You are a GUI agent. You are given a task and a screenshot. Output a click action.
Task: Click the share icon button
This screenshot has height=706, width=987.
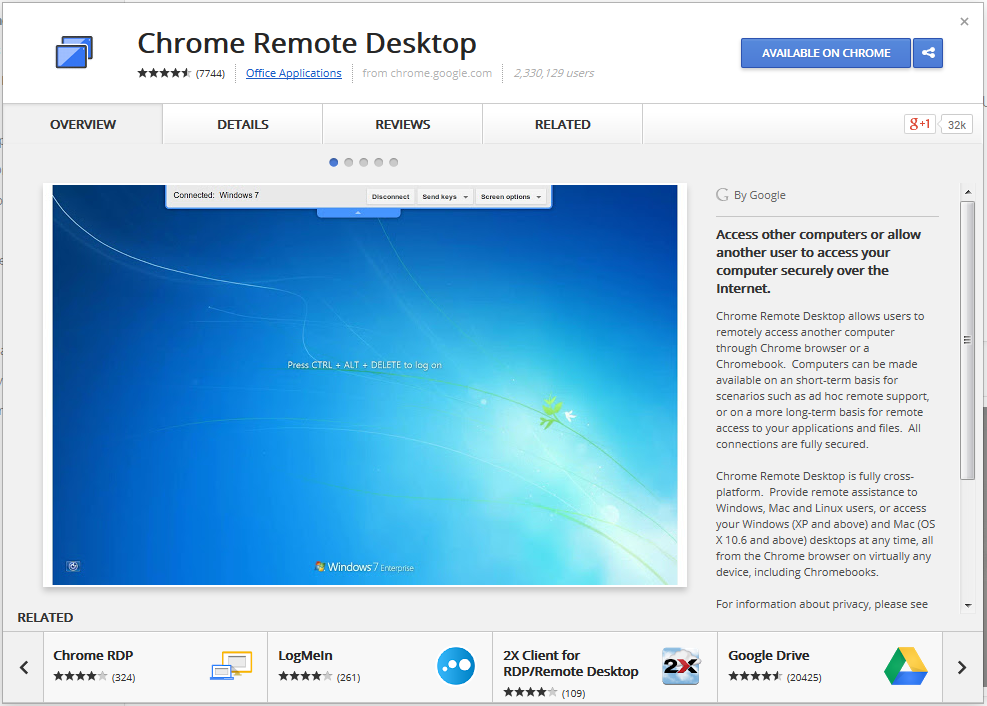coord(928,53)
